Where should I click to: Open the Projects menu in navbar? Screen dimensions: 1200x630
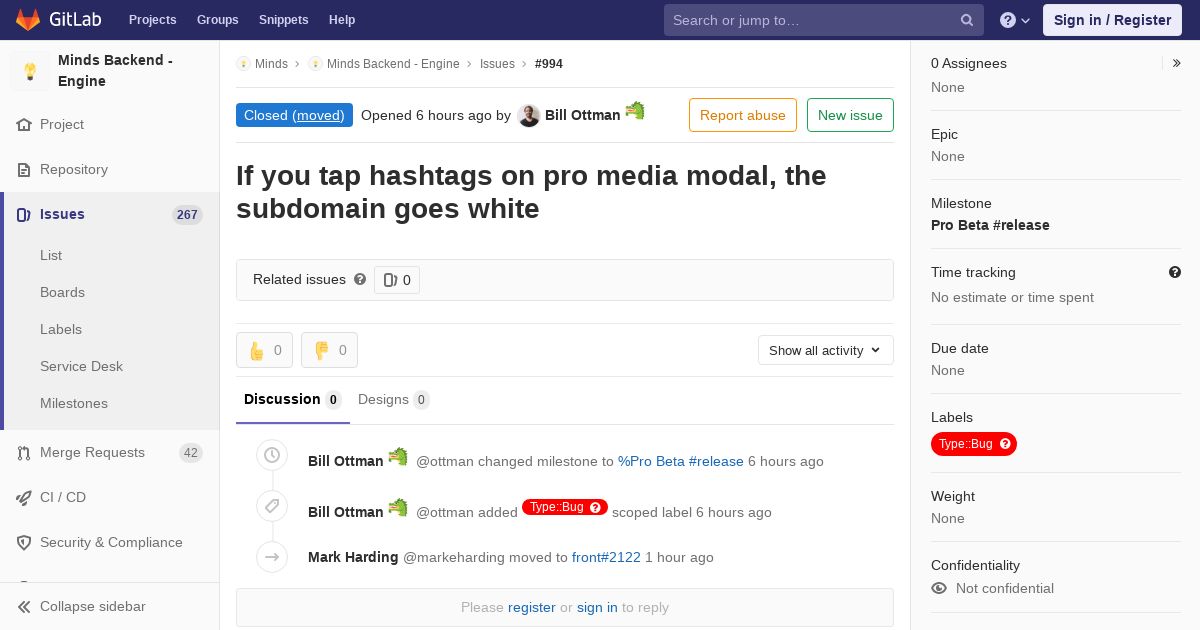pyautogui.click(x=153, y=20)
